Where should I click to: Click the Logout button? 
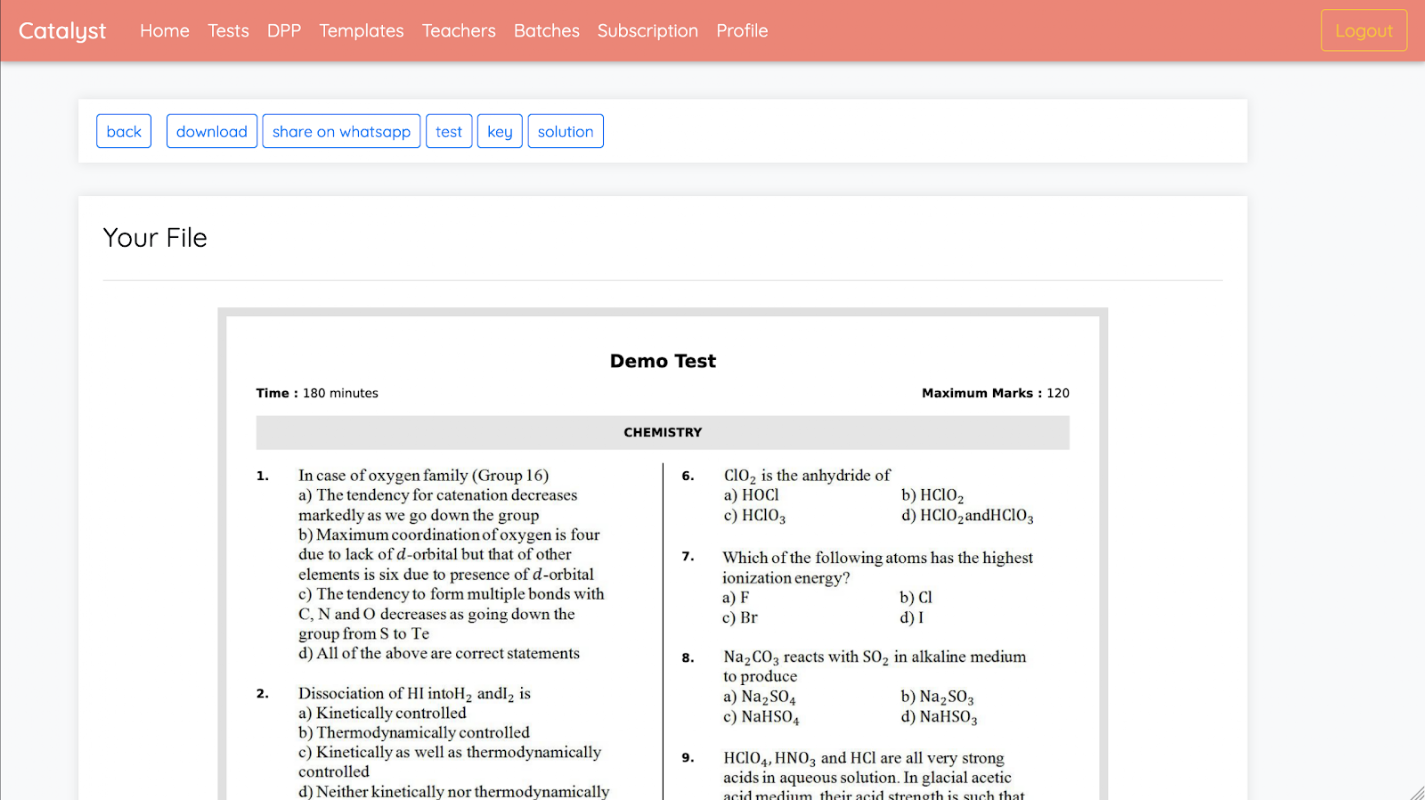(1364, 31)
